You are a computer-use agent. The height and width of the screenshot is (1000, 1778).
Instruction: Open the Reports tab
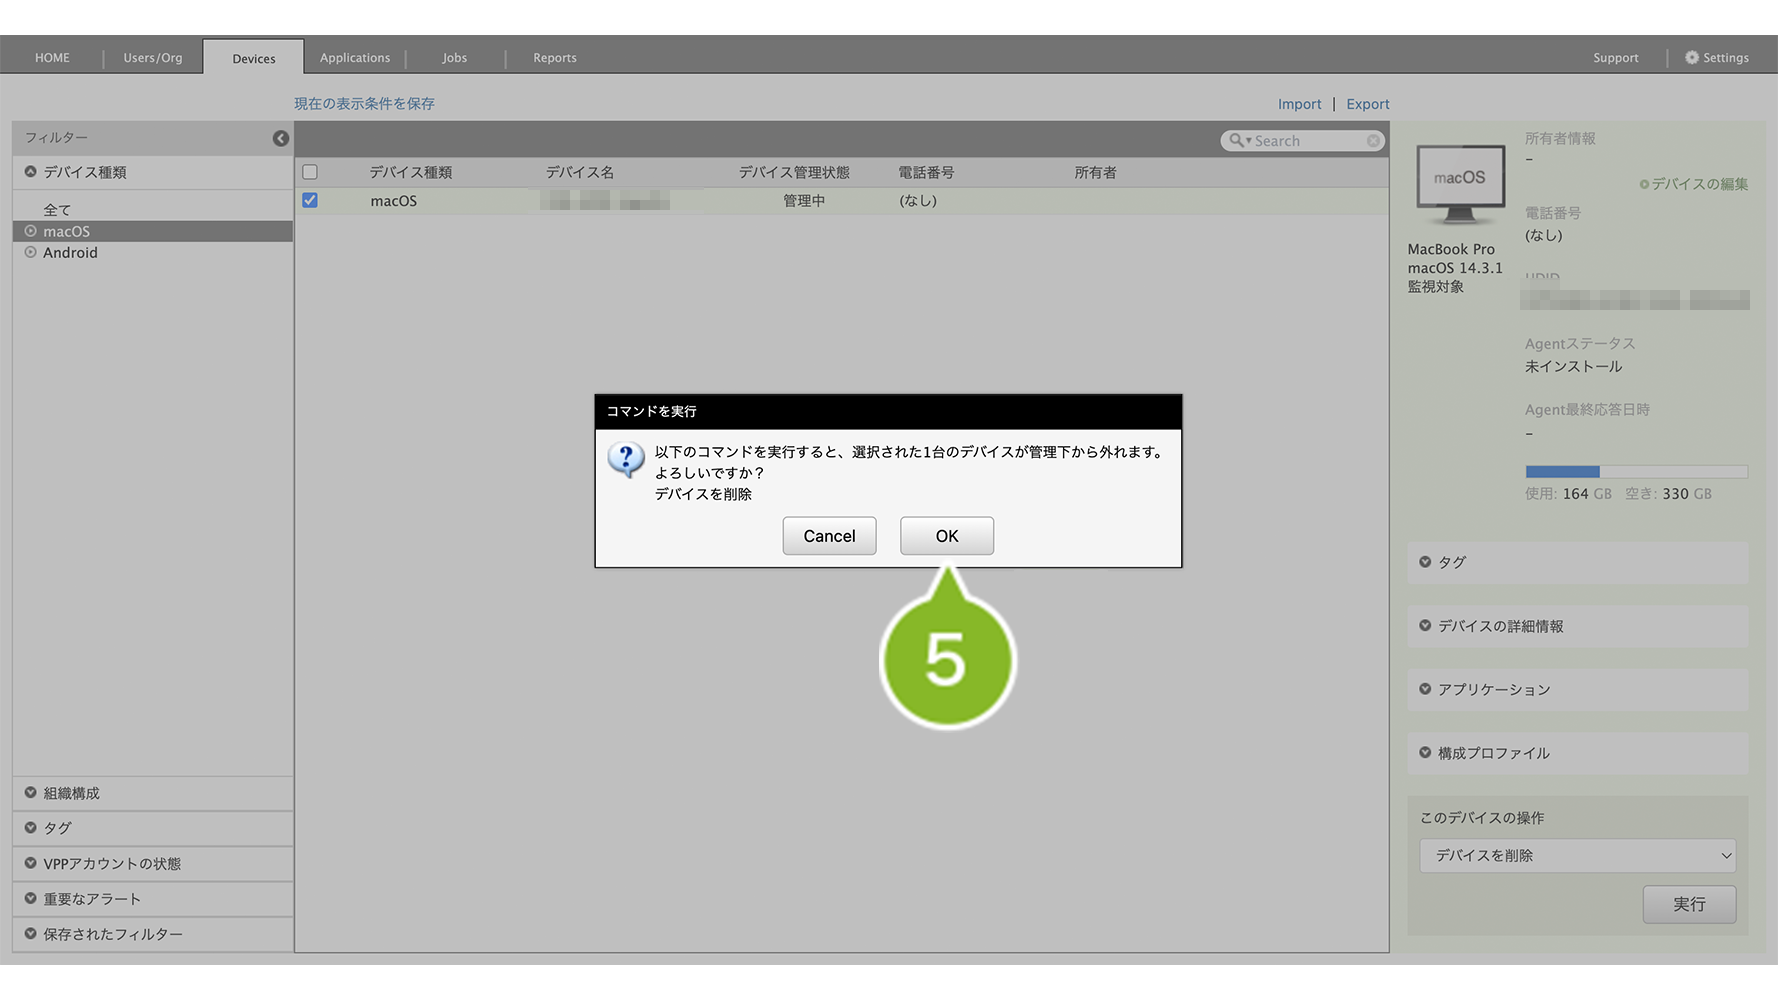pos(554,58)
